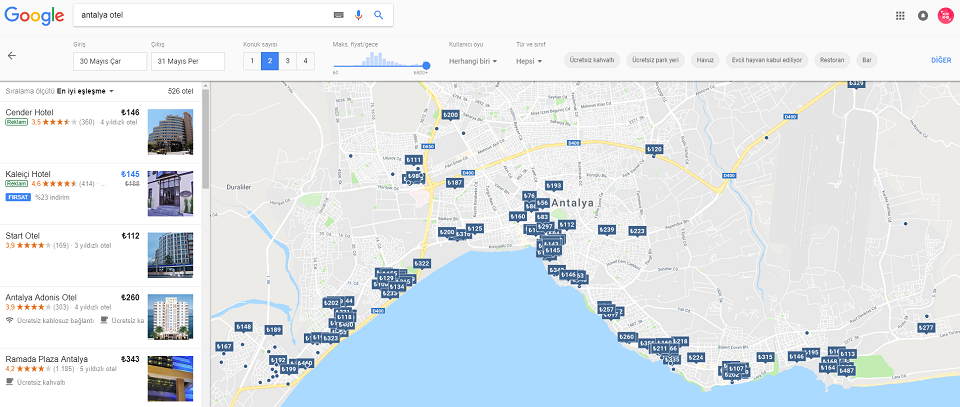Click Kaleiçi Hotel price ₺145
This screenshot has height=407, width=960.
tap(130, 174)
